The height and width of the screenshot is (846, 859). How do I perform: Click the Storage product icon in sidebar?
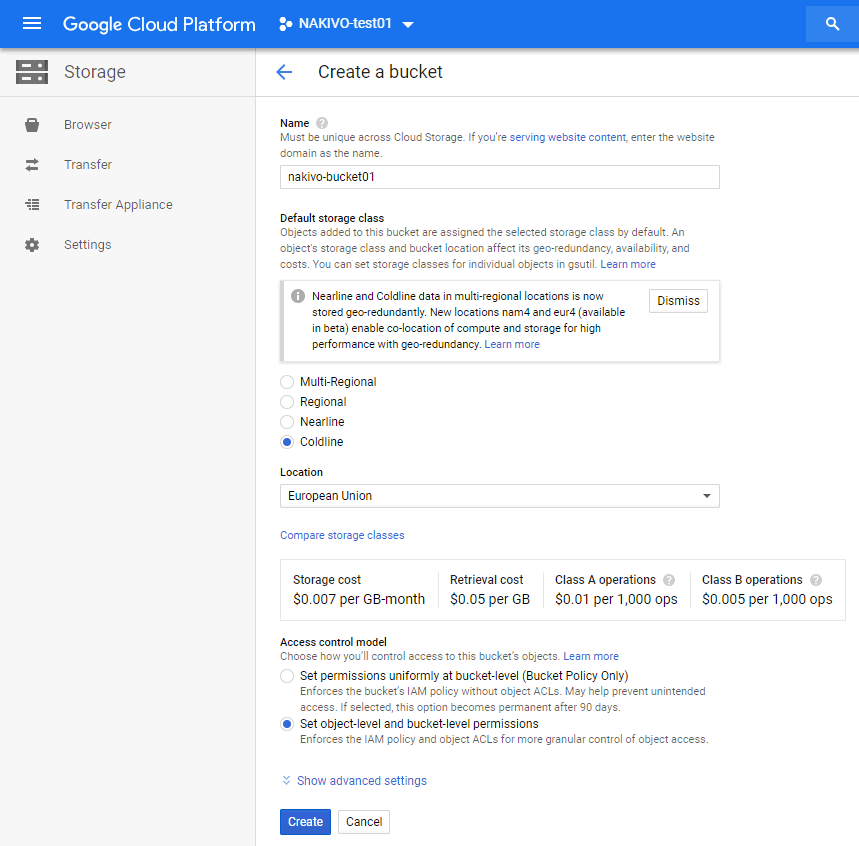coord(32,72)
